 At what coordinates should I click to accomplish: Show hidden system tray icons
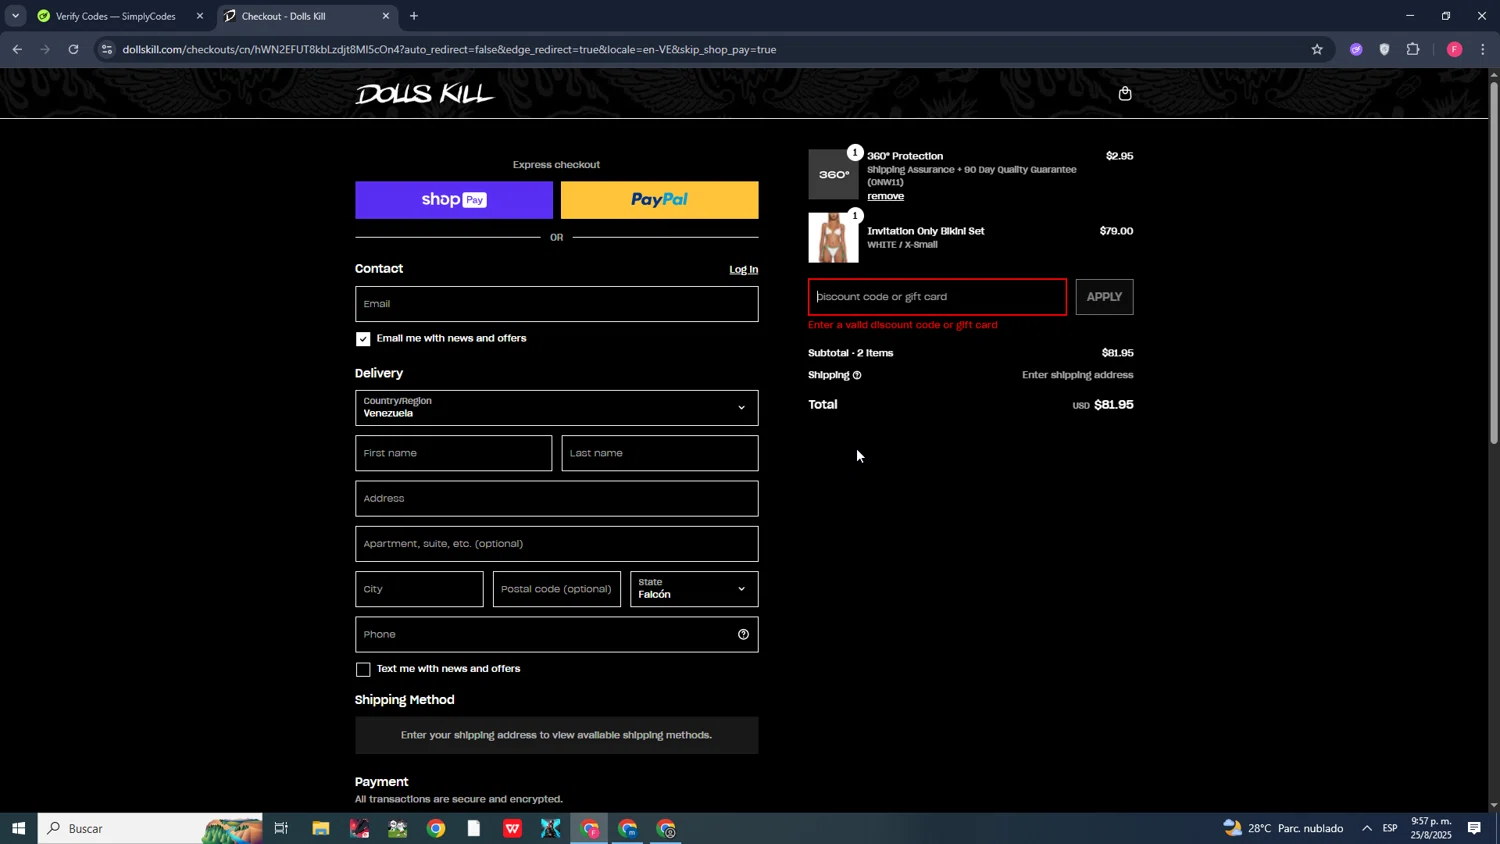click(1366, 828)
